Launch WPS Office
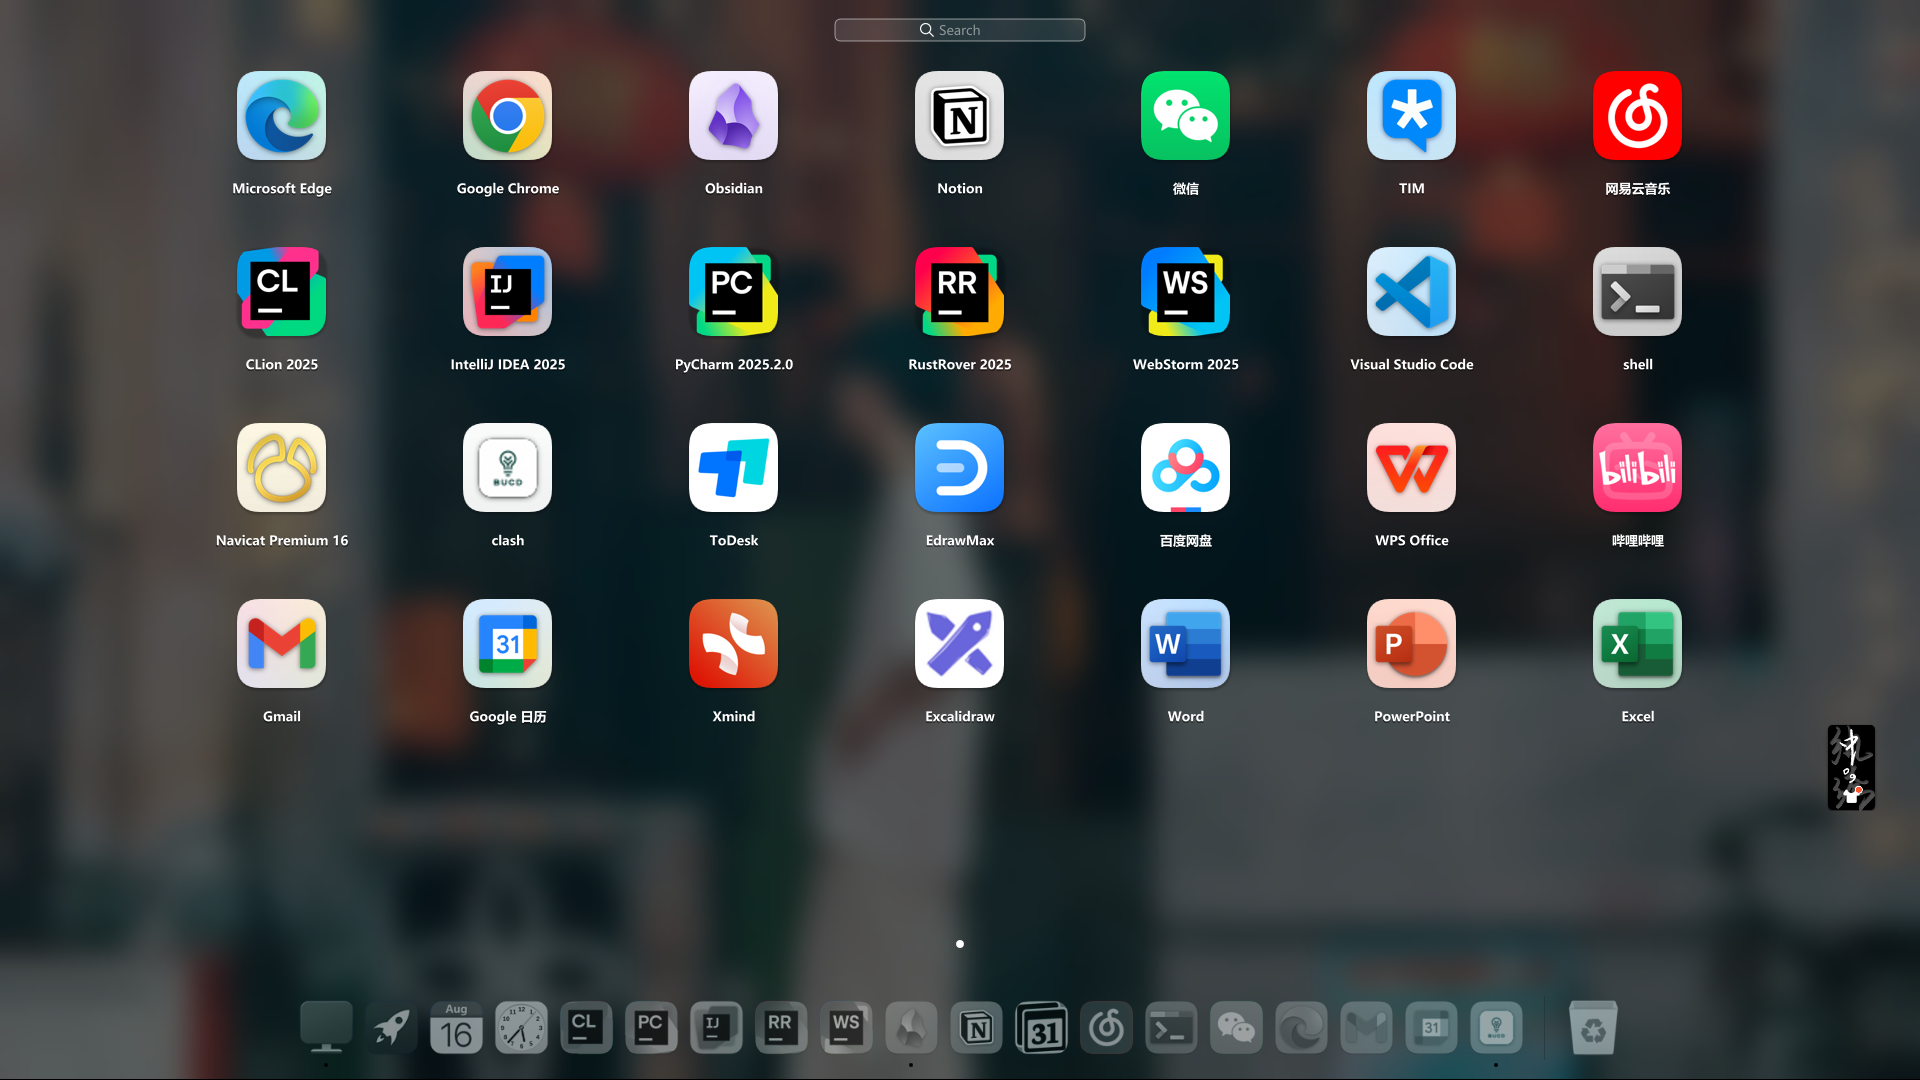Screen dimensions: 1920x1080 click(x=1411, y=468)
